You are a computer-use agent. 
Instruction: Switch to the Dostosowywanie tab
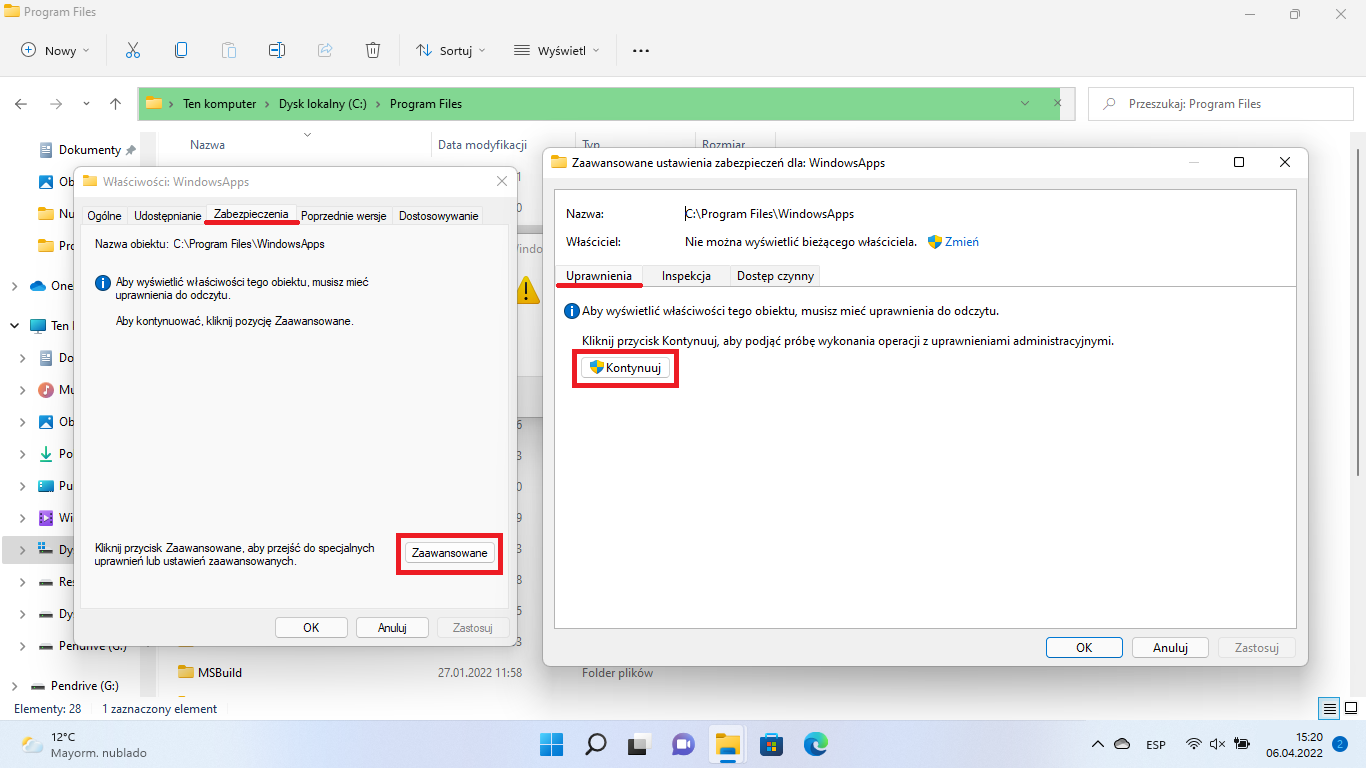click(x=438, y=216)
